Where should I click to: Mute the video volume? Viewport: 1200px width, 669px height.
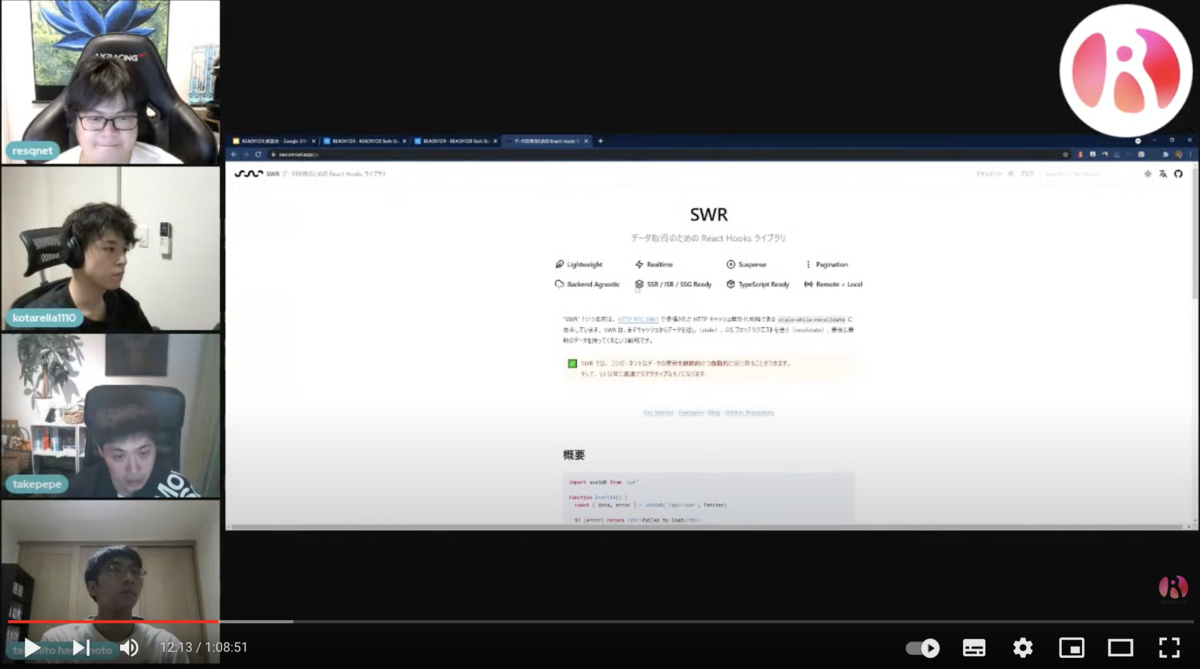coord(129,647)
